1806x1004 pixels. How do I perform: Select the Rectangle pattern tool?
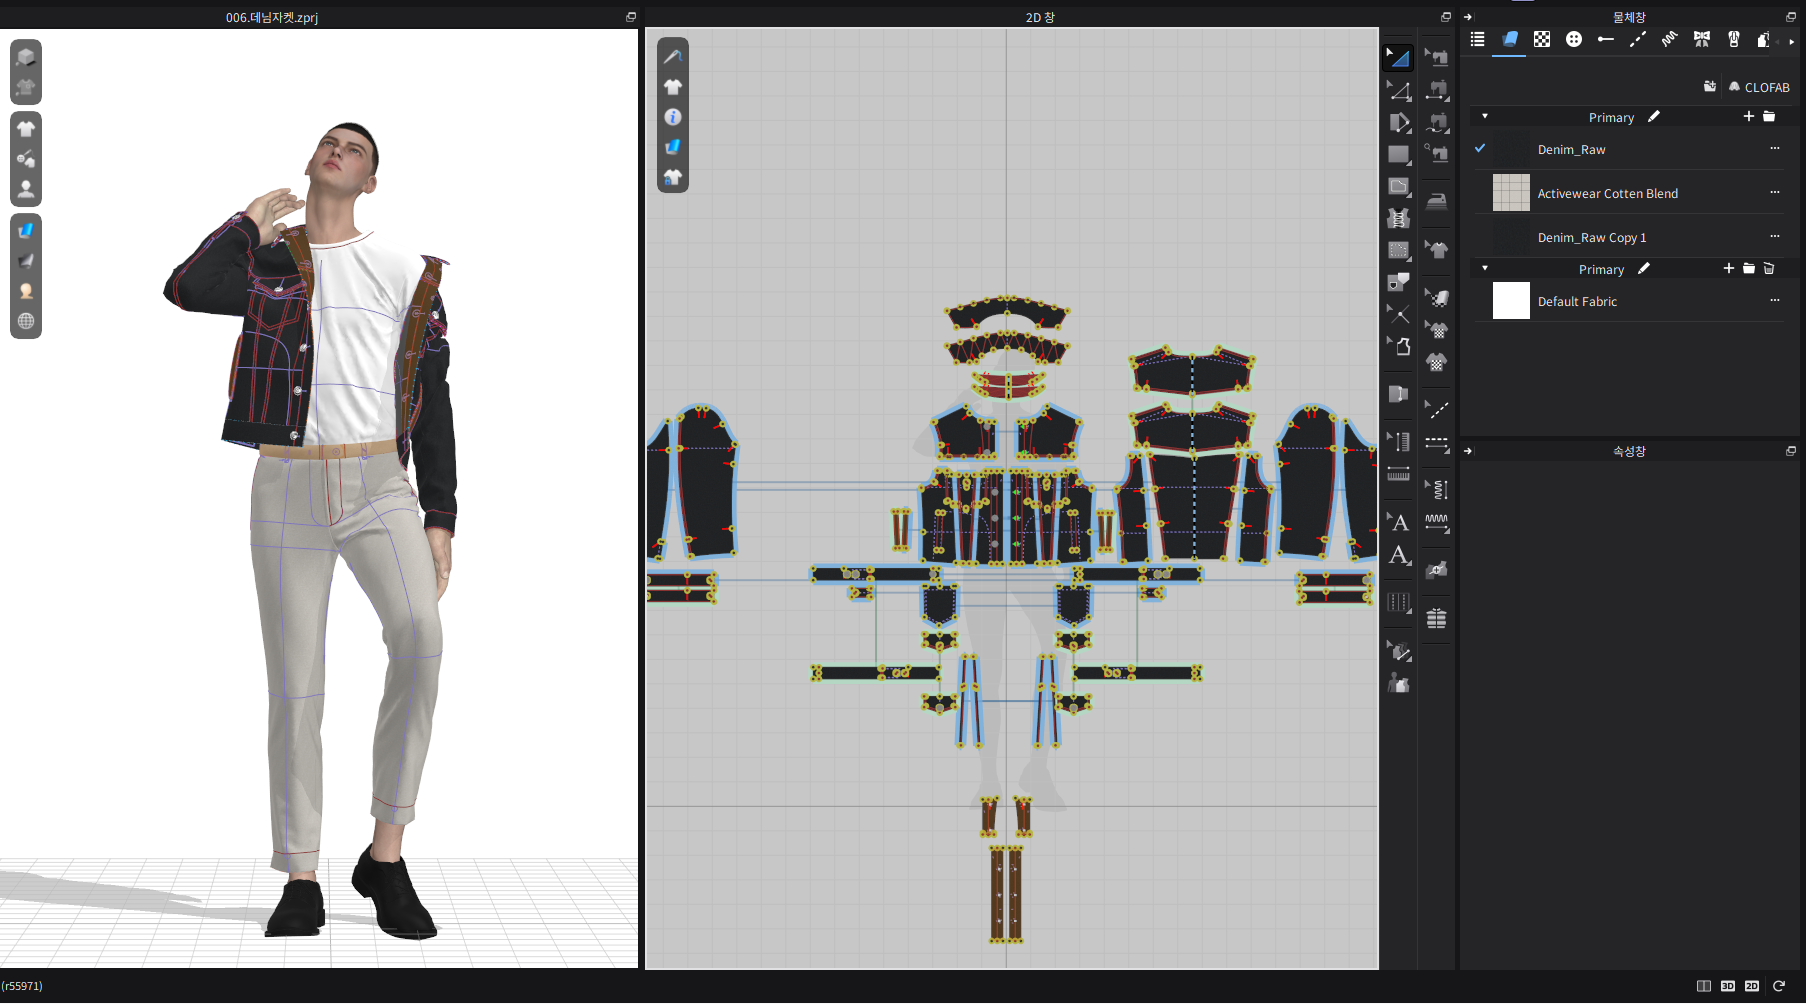[x=1398, y=154]
